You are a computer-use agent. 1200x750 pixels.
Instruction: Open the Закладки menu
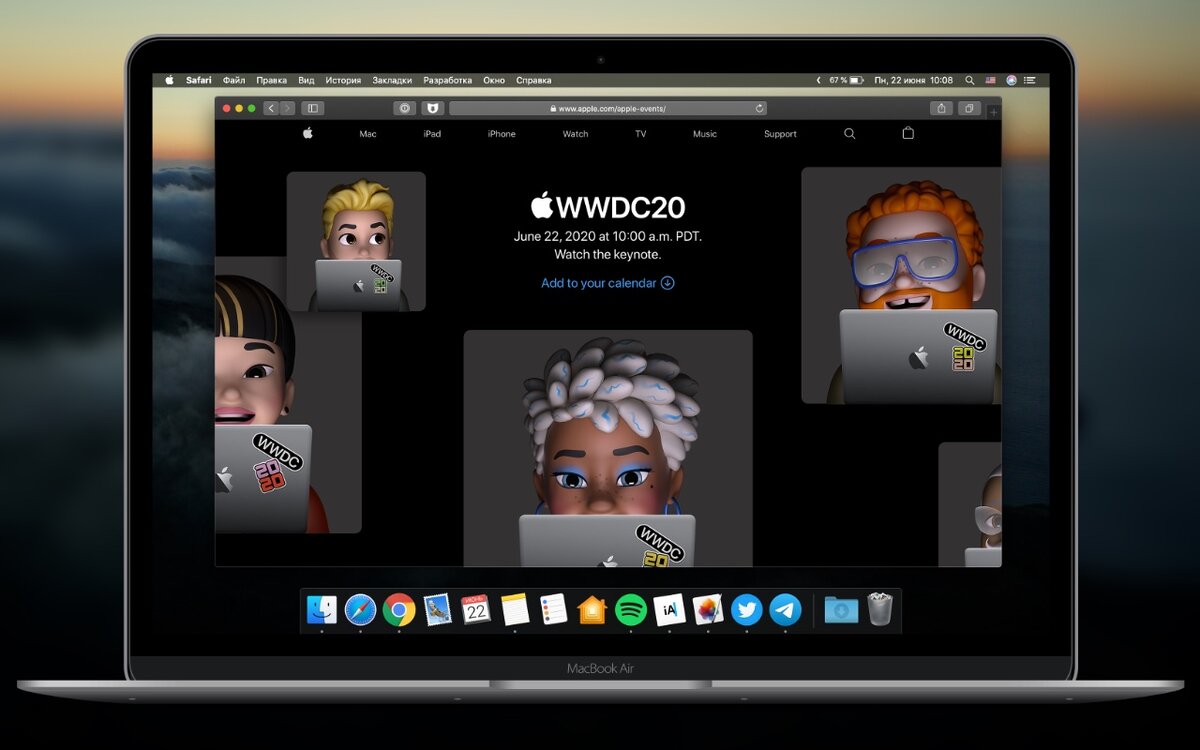[x=392, y=80]
